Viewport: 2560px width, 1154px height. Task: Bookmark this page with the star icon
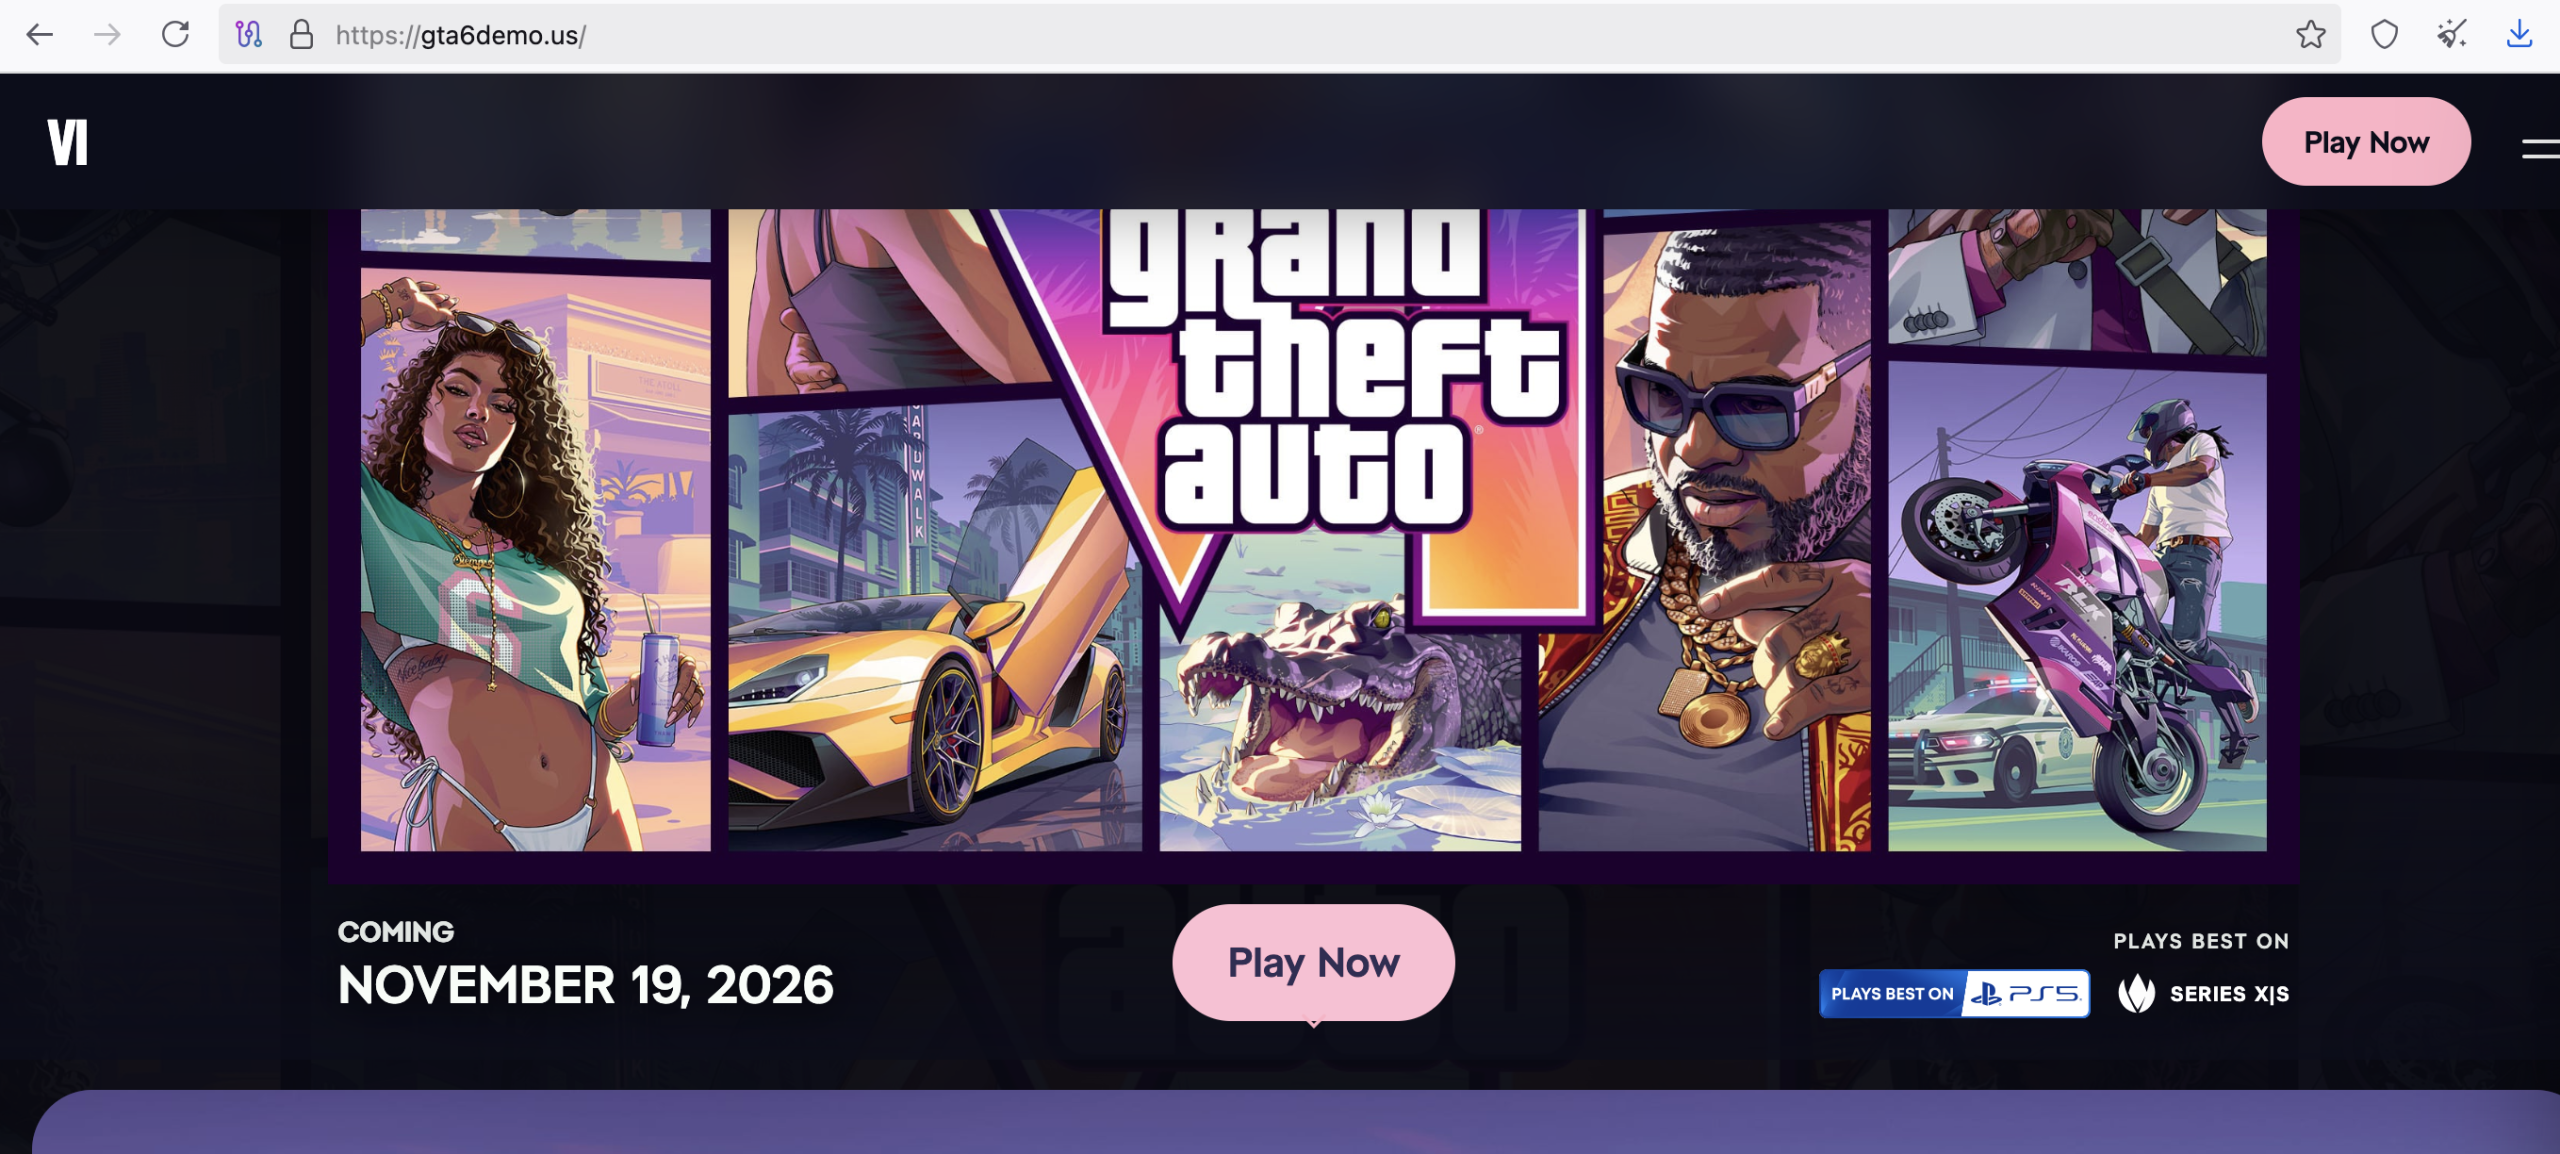(x=2310, y=35)
